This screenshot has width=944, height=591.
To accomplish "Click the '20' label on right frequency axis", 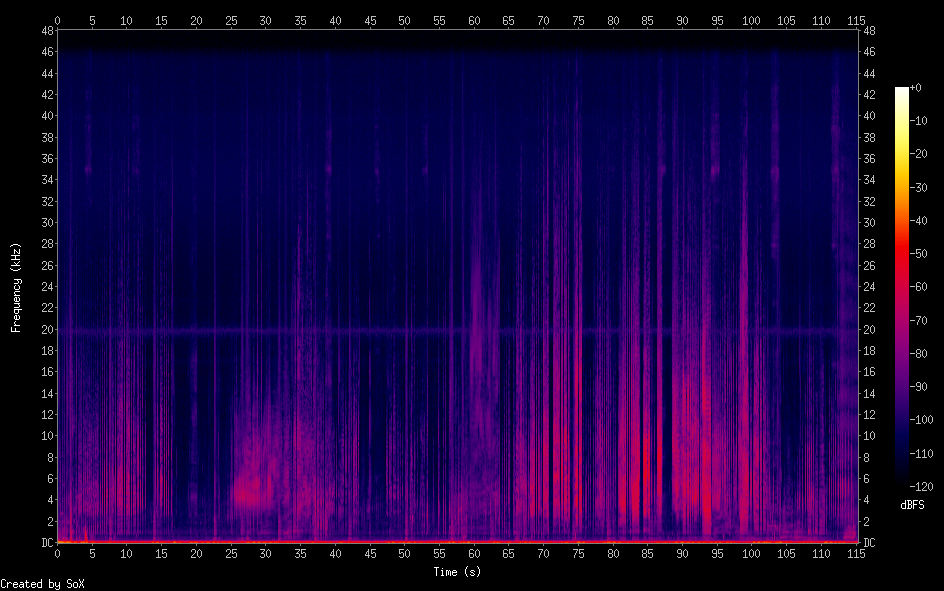I will [869, 330].
